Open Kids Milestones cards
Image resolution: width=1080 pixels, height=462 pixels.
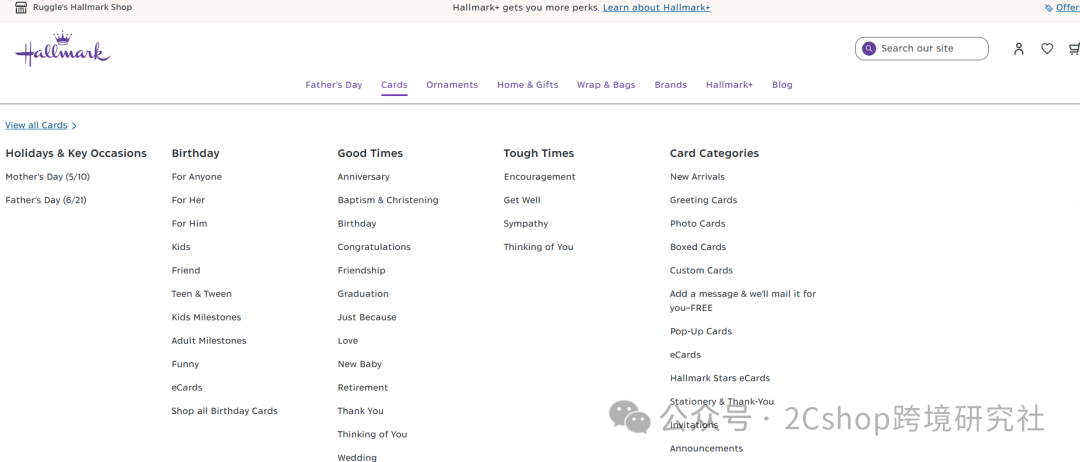pos(206,317)
